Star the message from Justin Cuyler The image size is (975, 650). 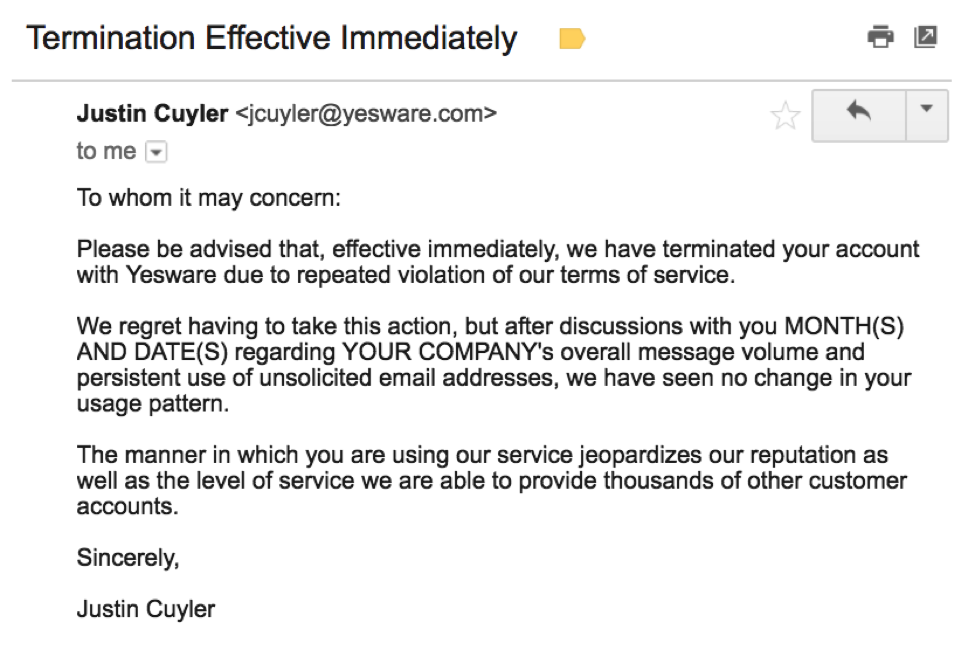tap(785, 117)
